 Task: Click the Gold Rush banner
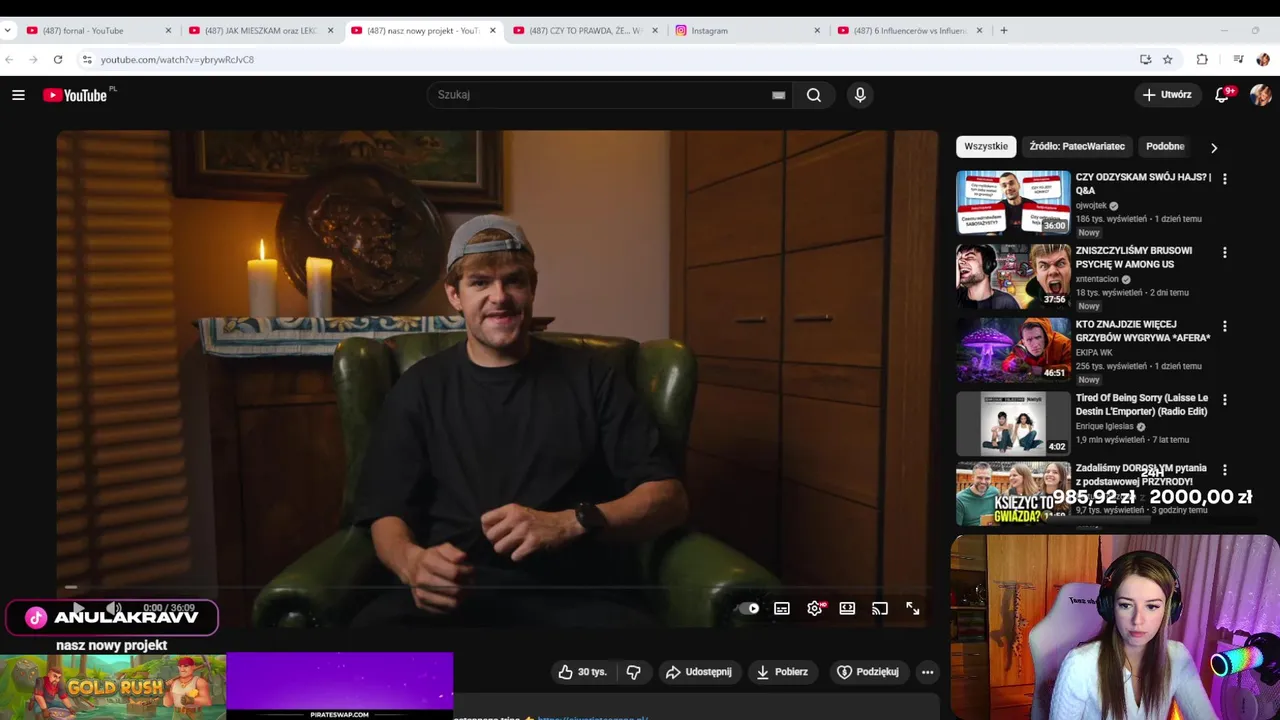click(113, 687)
